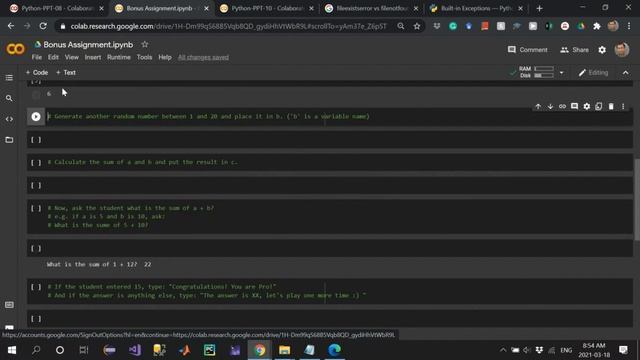
Task: Switch to the Python-PPT-10 browser tab
Action: point(267,8)
